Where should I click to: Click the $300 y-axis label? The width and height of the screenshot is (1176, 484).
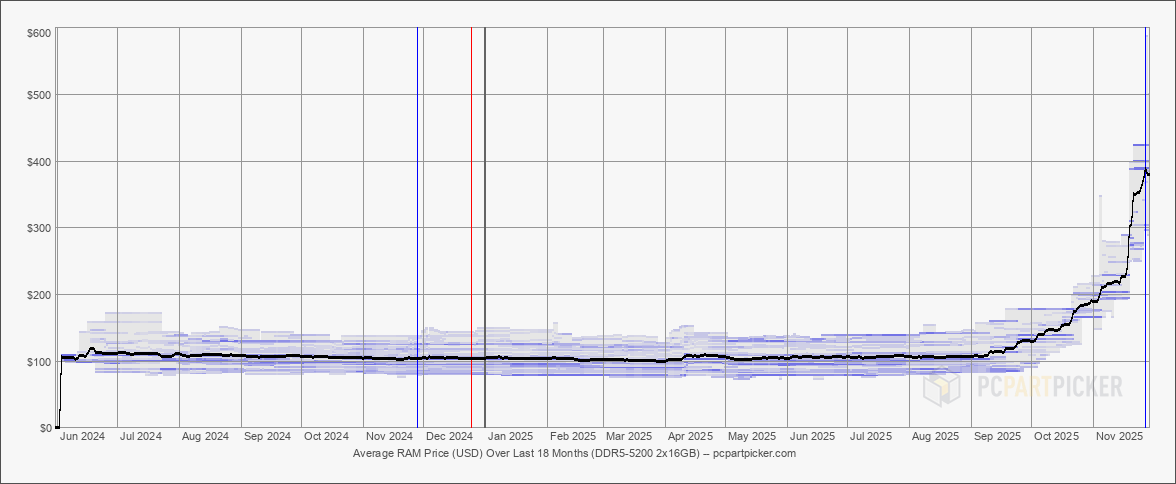click(39, 228)
